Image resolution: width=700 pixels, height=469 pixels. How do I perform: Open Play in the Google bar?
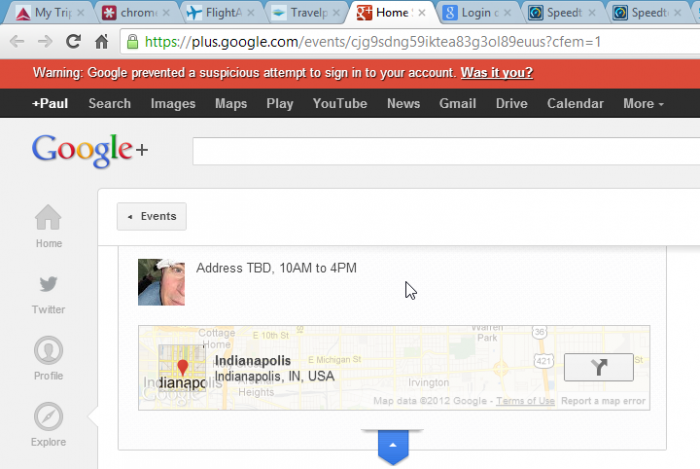[x=279, y=104]
